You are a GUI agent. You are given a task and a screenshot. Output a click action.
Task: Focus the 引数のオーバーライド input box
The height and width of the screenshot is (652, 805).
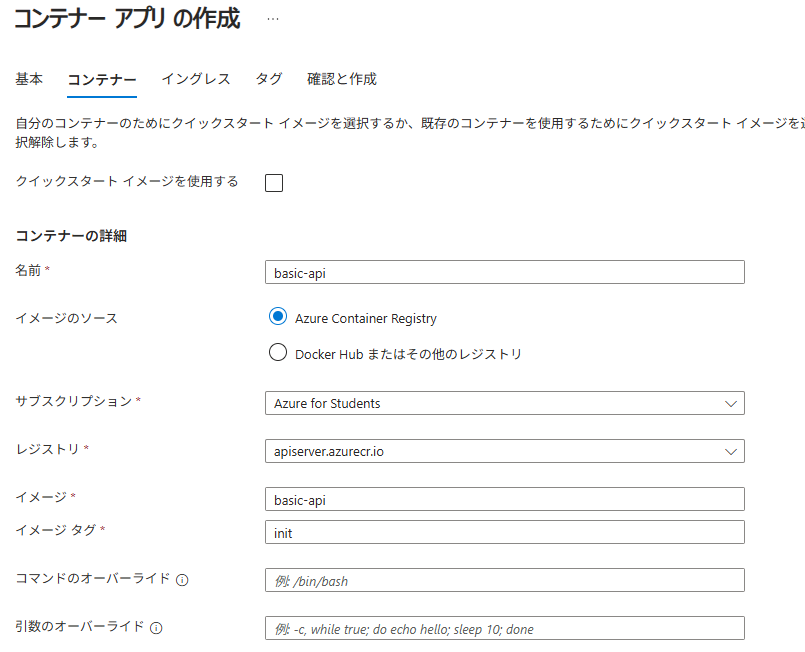tap(505, 628)
